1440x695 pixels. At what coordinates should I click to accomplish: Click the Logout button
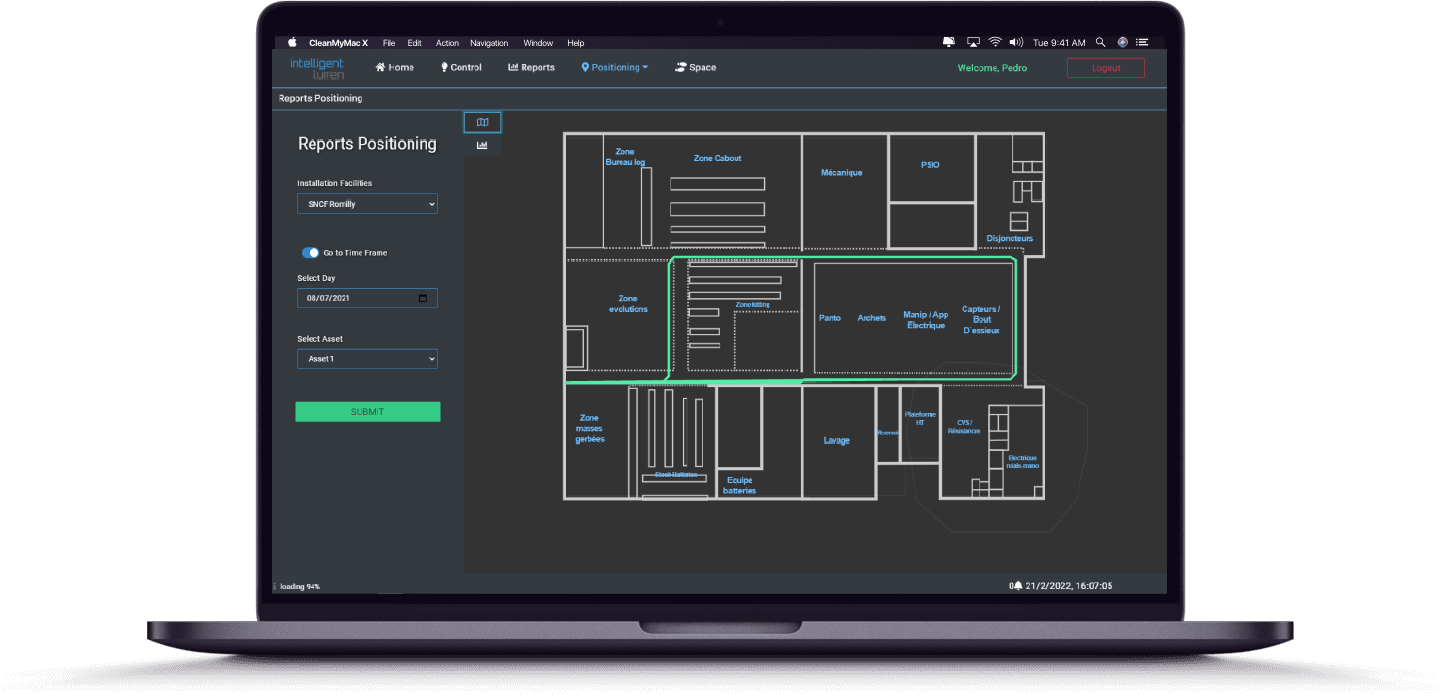1106,68
